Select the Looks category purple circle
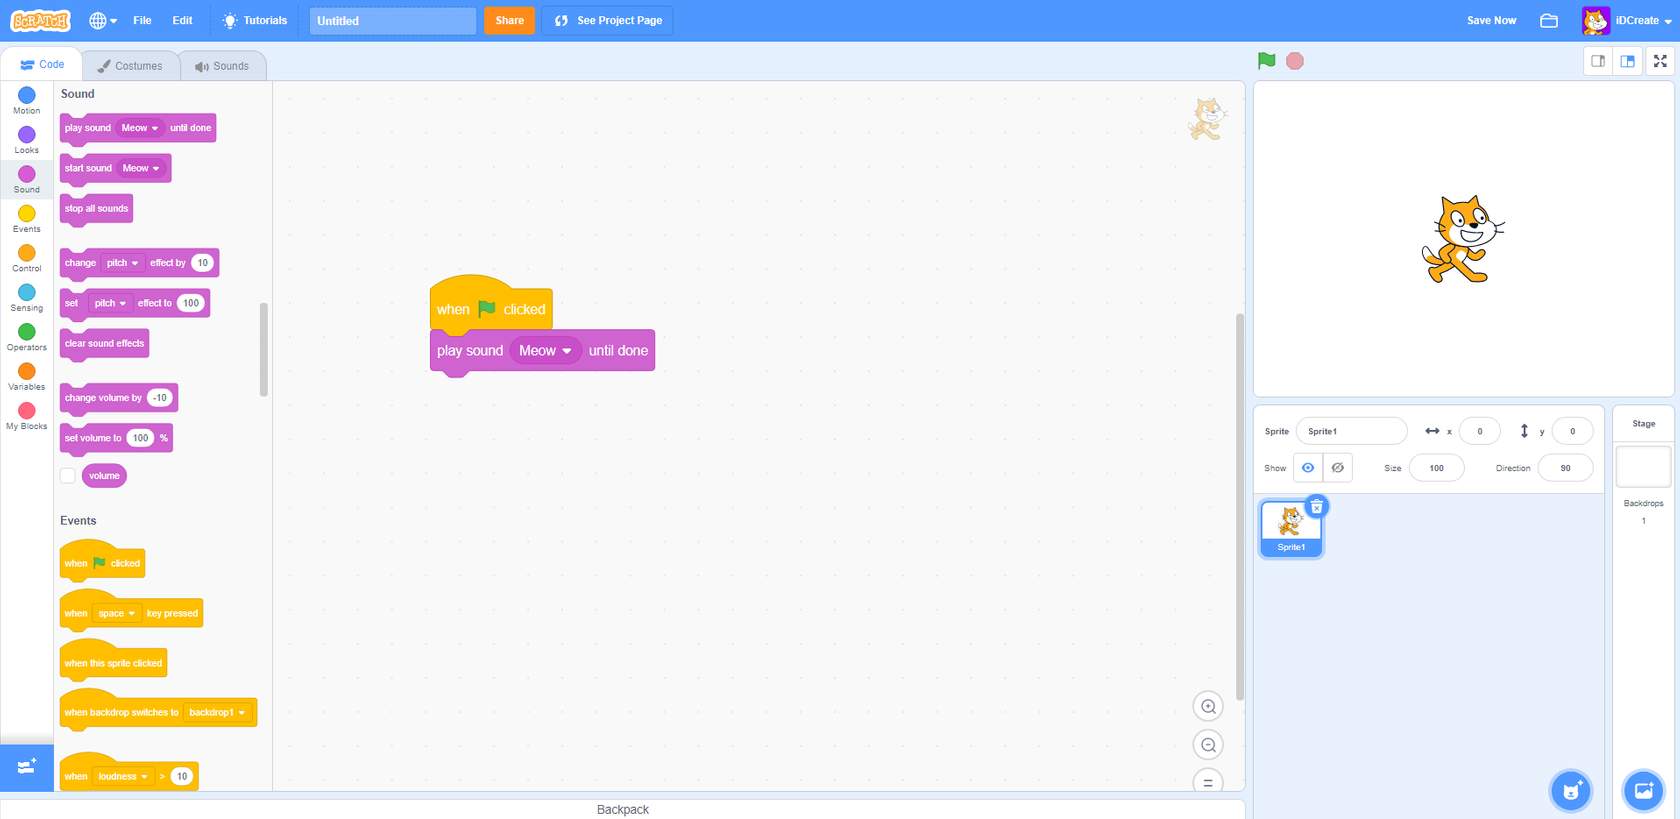This screenshot has height=819, width=1680. click(27, 135)
